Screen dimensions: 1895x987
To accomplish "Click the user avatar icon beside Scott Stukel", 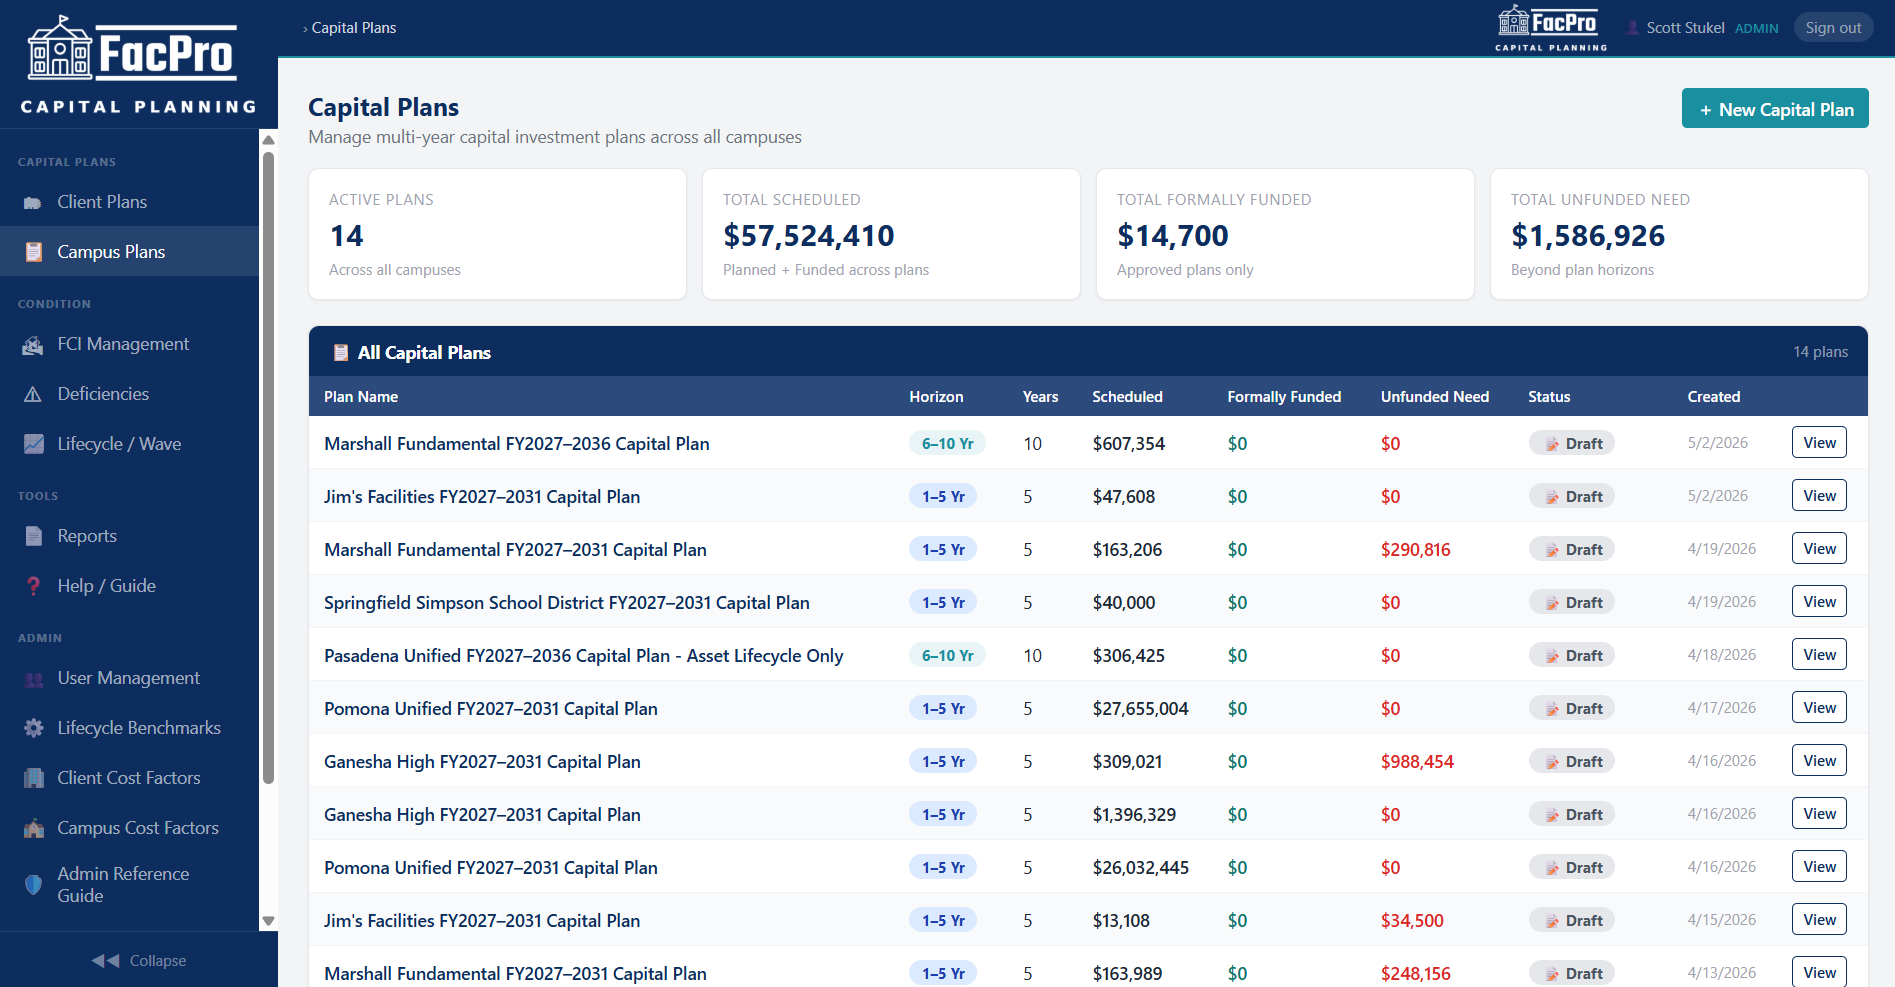I will (1633, 28).
